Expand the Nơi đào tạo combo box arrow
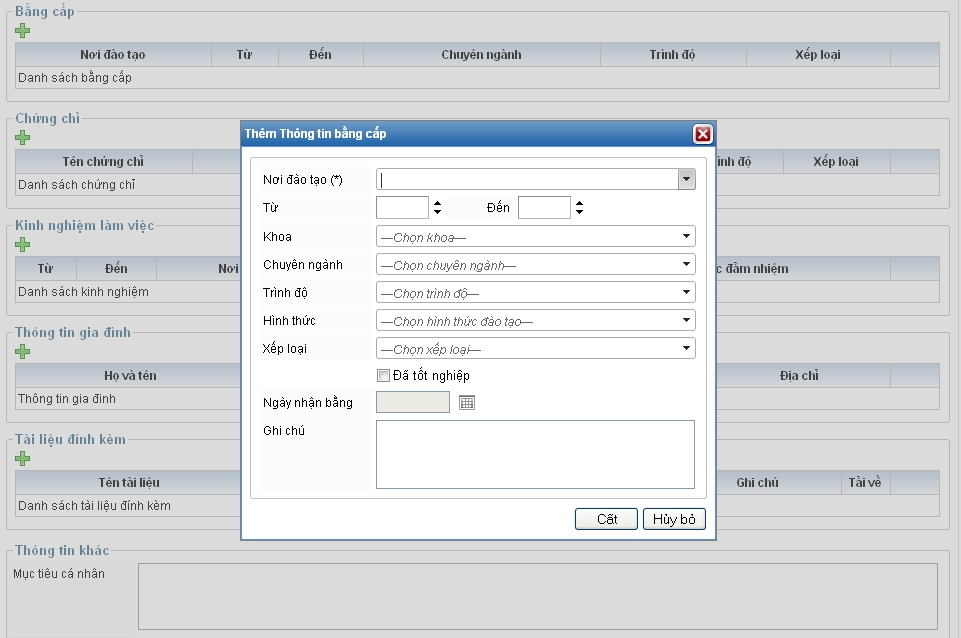This screenshot has height=638, width=961. (686, 179)
